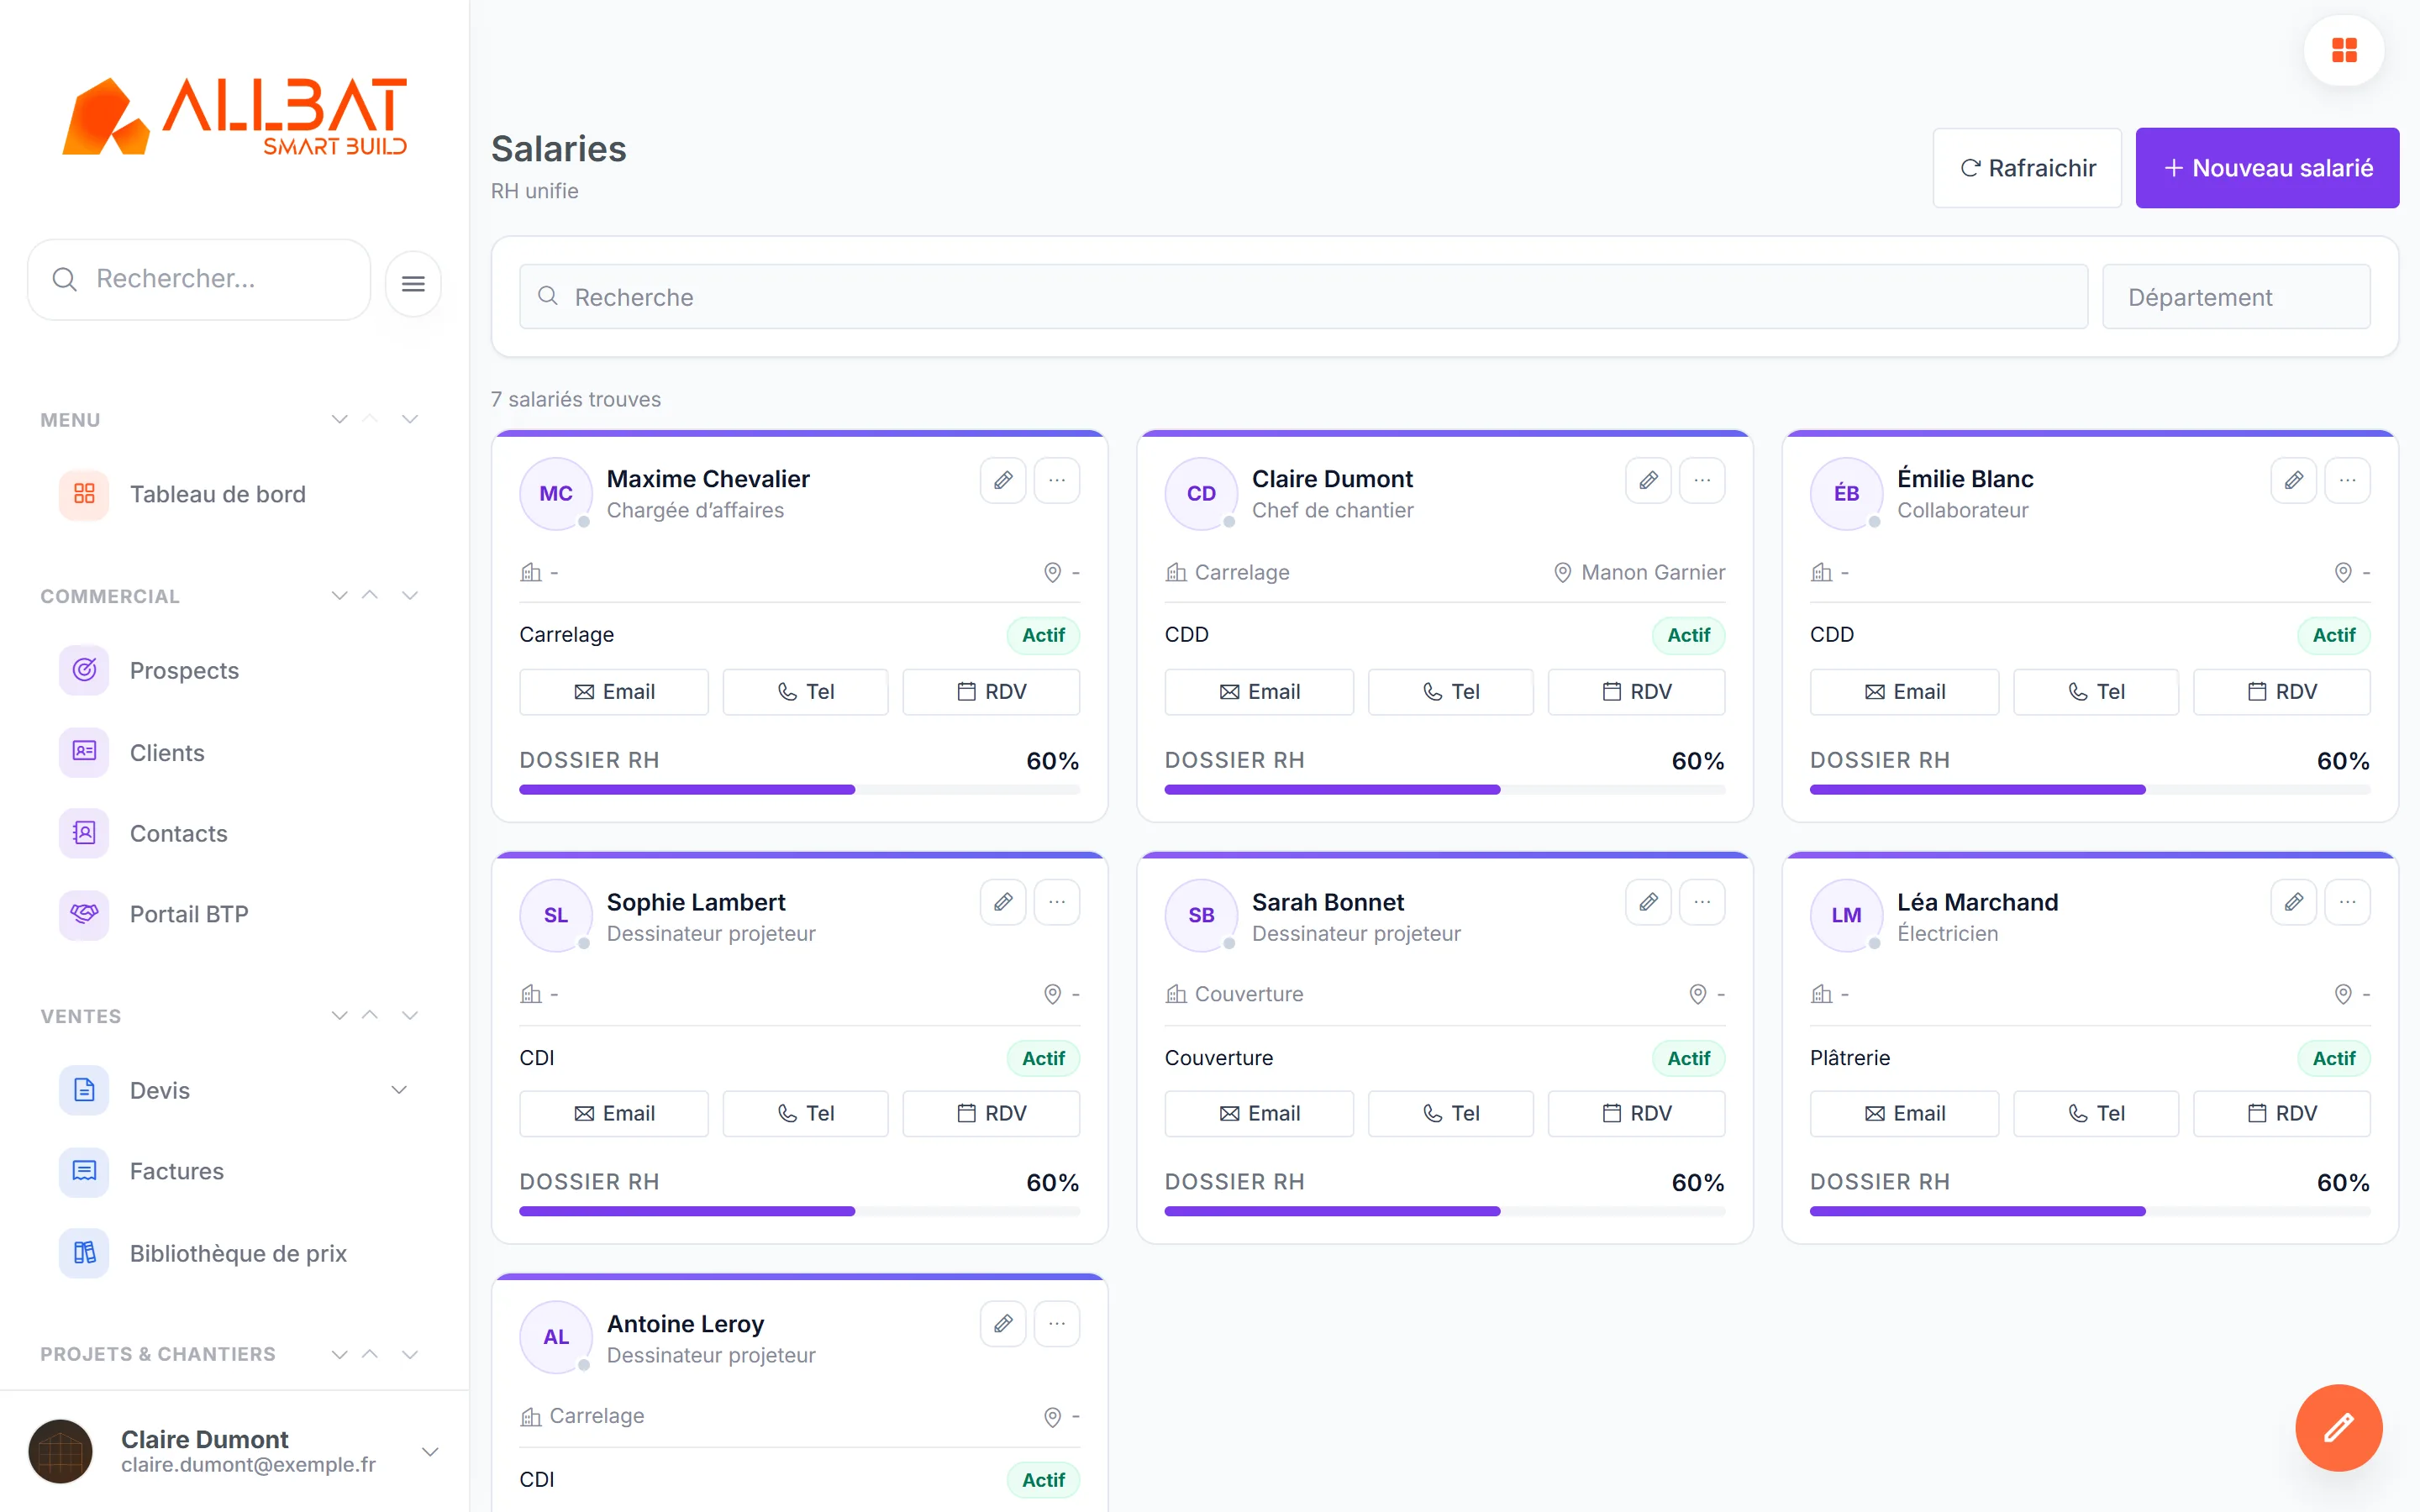This screenshot has height=1512, width=2420.
Task: Edit Émilie Blanc using pencil icon
Action: tap(2294, 480)
